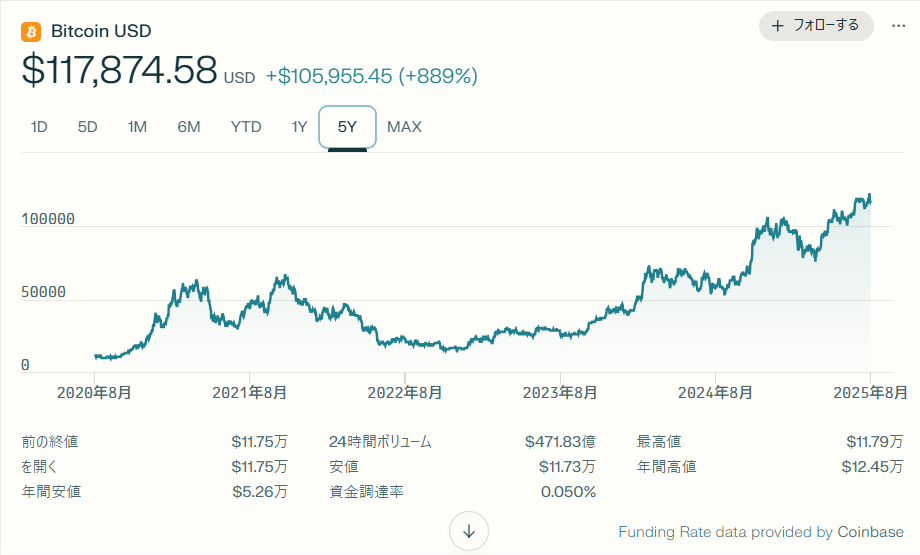Select the 5Y time range tab
Image resolution: width=920 pixels, height=555 pixels.
pyautogui.click(x=347, y=127)
